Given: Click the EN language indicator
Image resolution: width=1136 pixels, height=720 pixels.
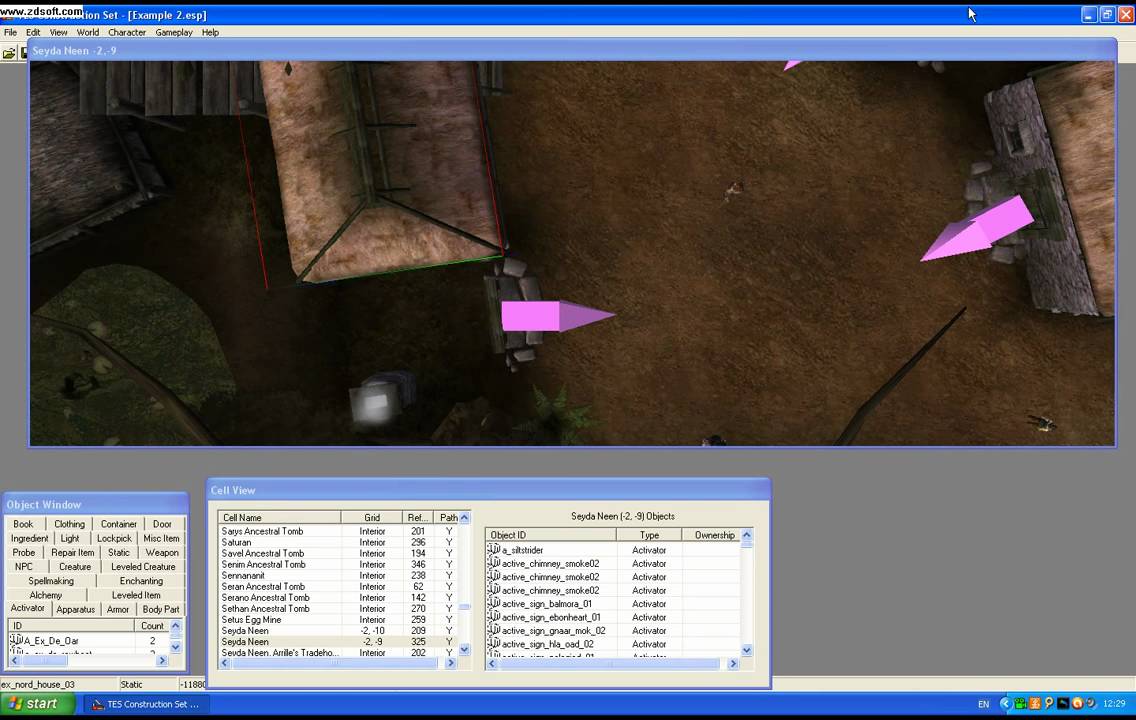Looking at the screenshot, I should [983, 704].
